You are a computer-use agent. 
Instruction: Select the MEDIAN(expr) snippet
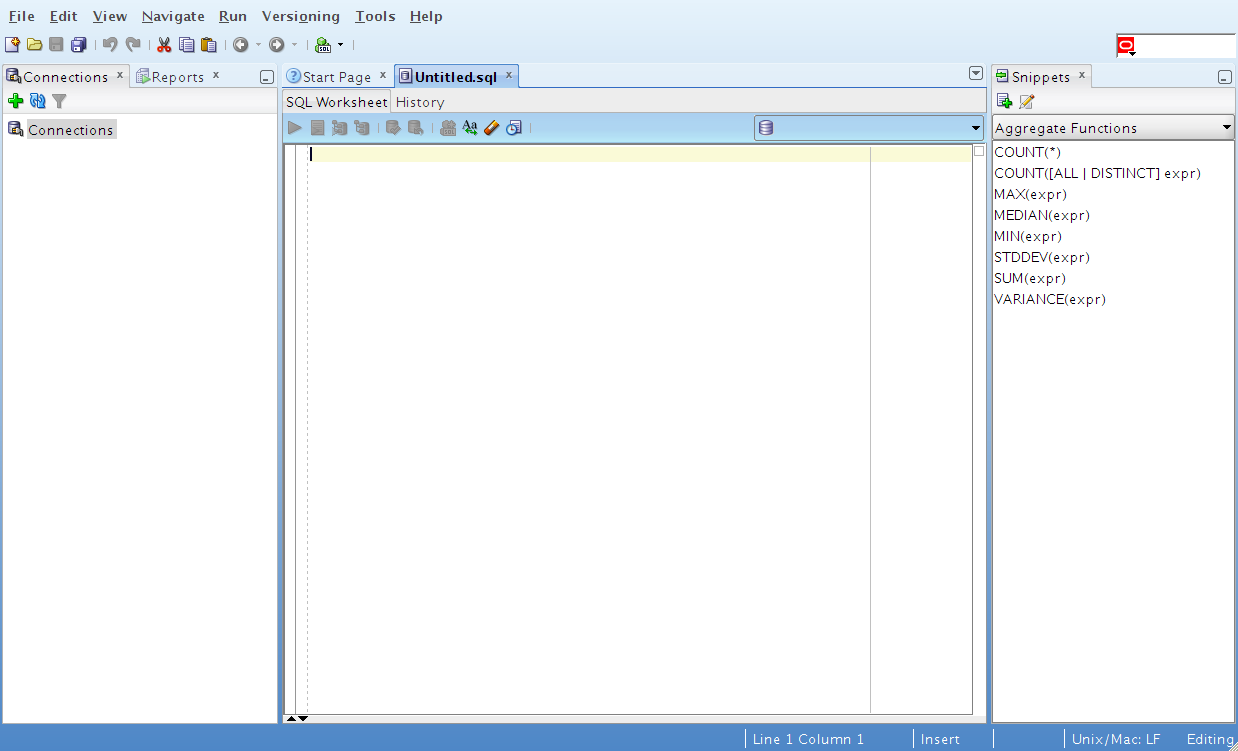1041,215
